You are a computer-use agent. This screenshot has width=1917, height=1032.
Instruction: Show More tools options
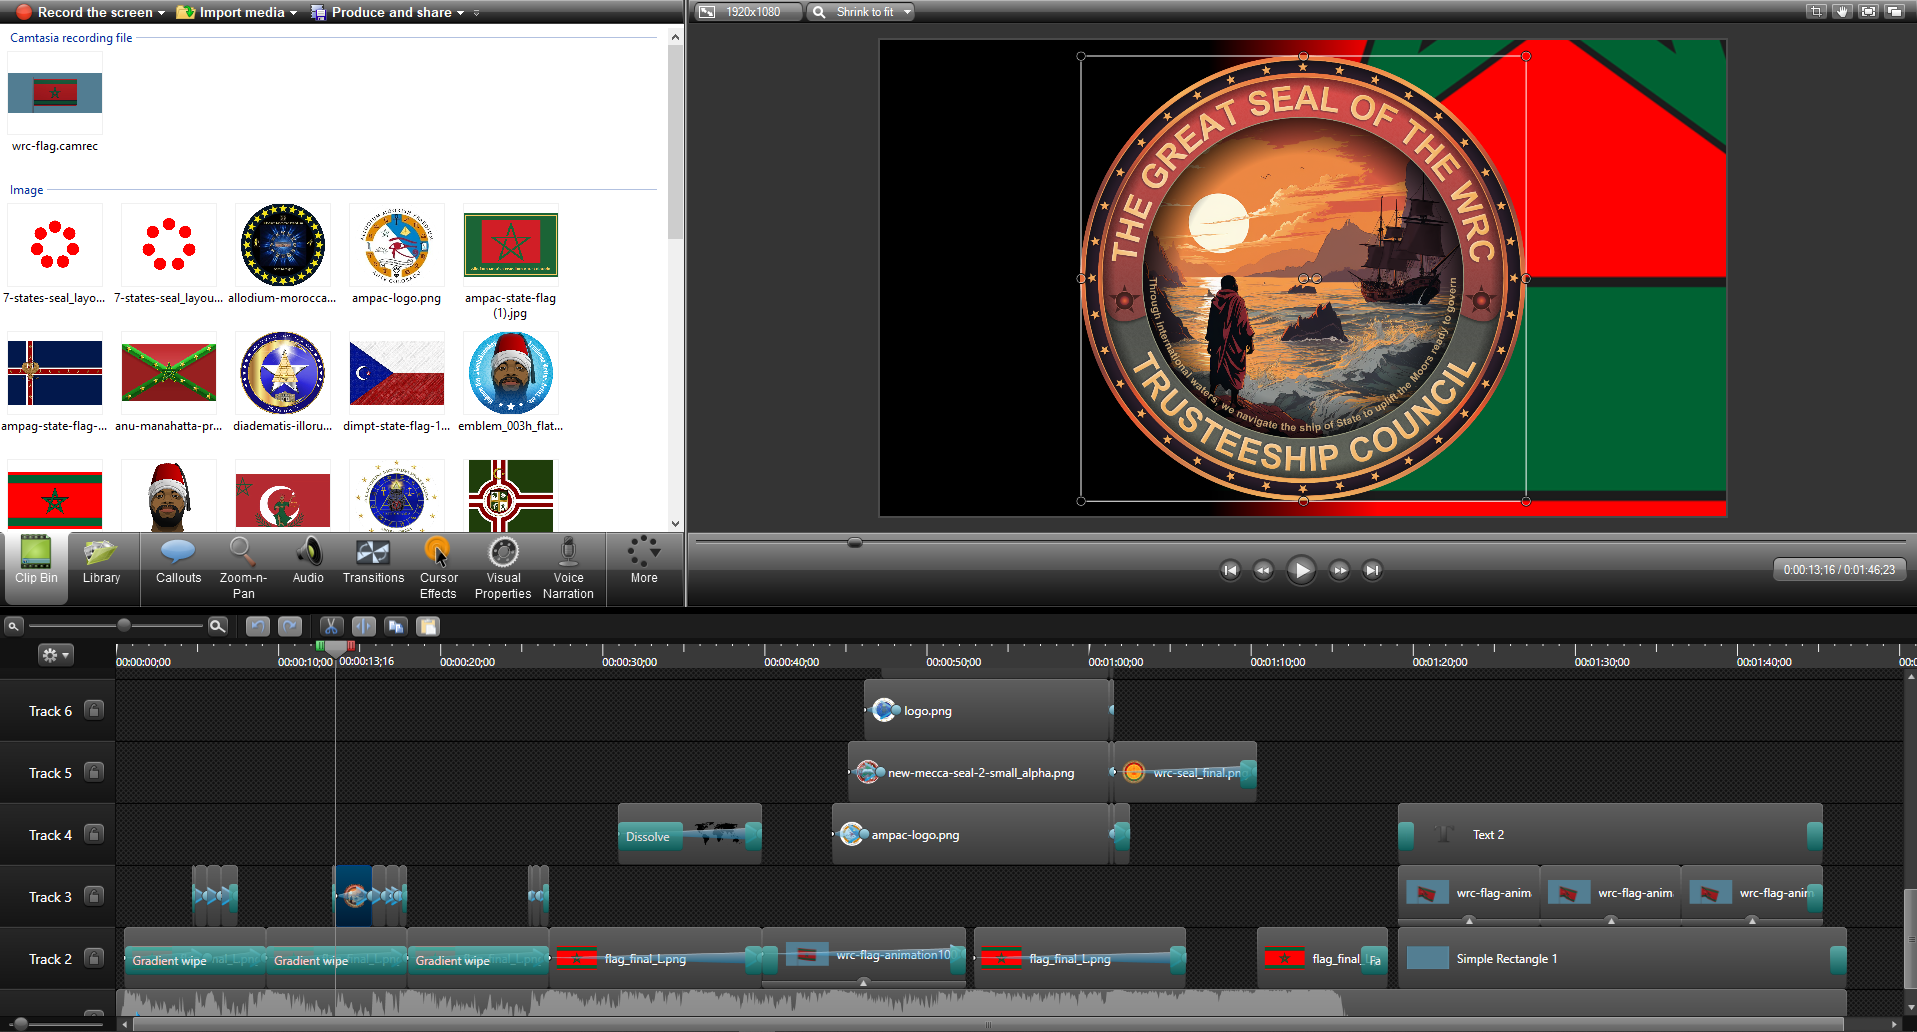click(644, 562)
